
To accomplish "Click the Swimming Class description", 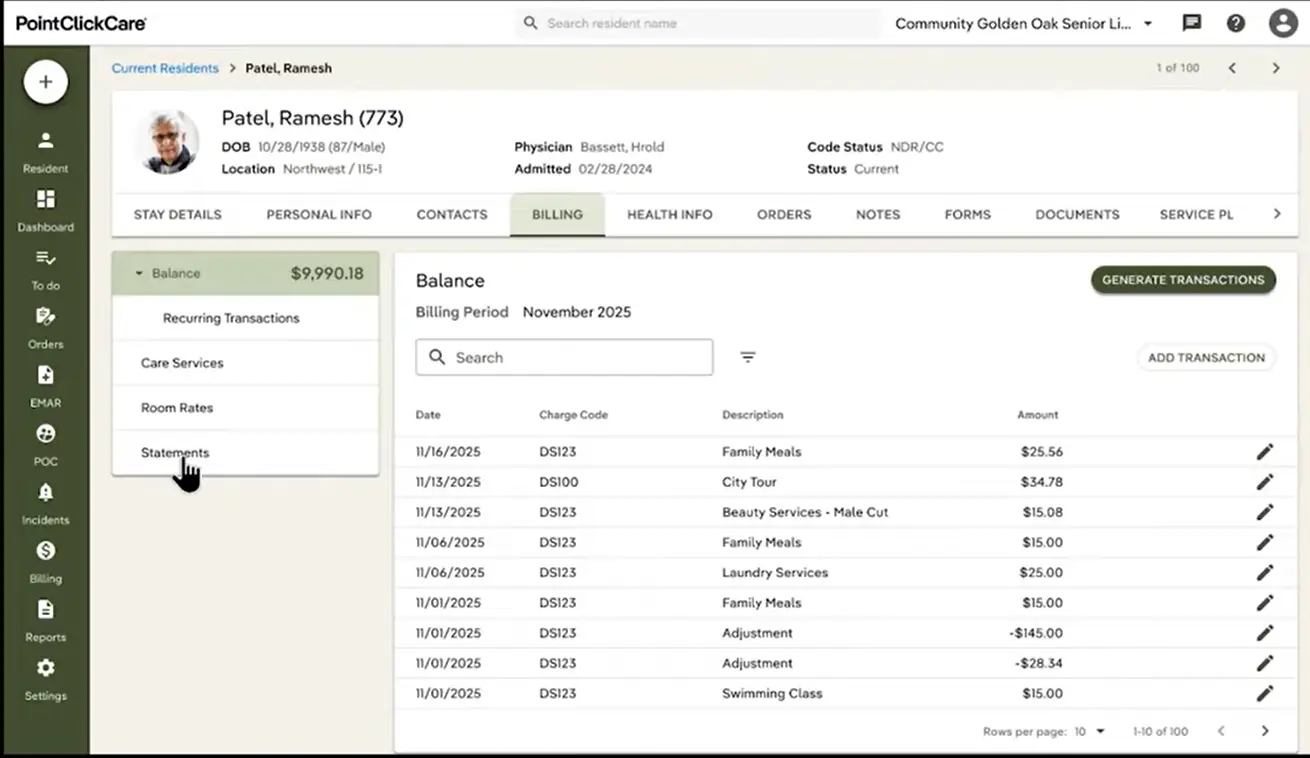I will pyautogui.click(x=772, y=693).
